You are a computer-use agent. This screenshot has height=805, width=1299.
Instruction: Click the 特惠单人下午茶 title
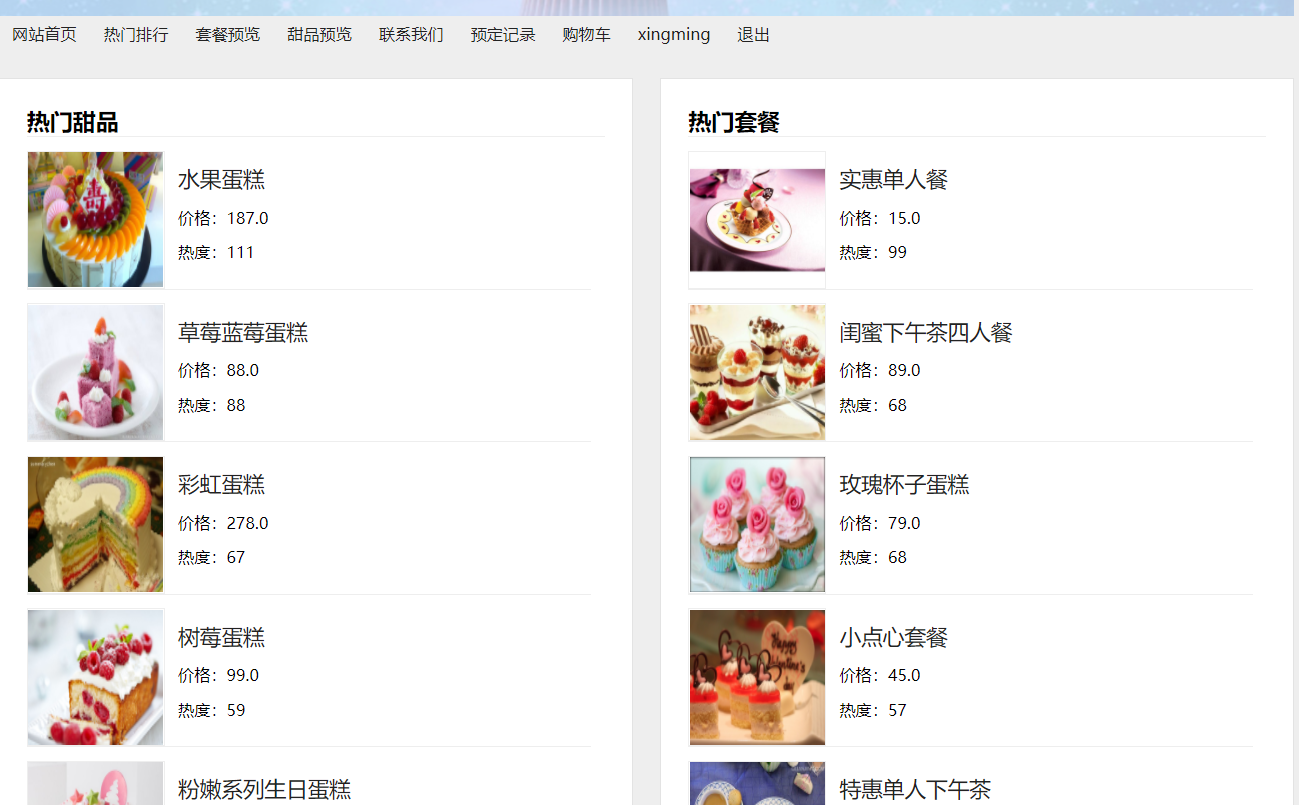click(915, 790)
